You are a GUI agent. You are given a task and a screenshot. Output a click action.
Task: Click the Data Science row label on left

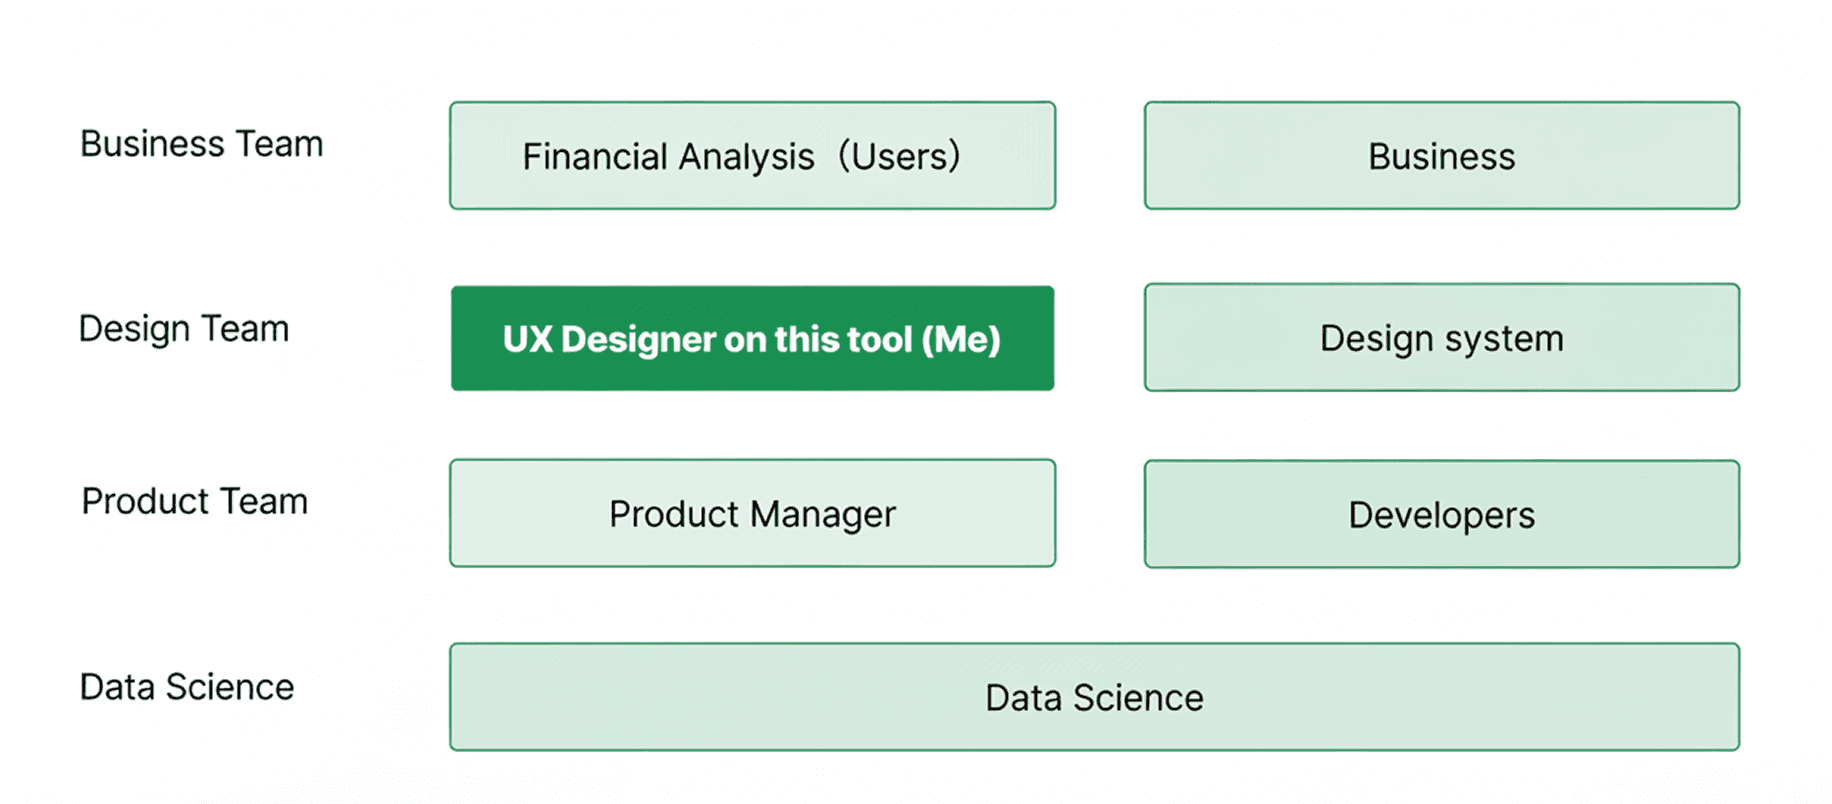pos(186,687)
